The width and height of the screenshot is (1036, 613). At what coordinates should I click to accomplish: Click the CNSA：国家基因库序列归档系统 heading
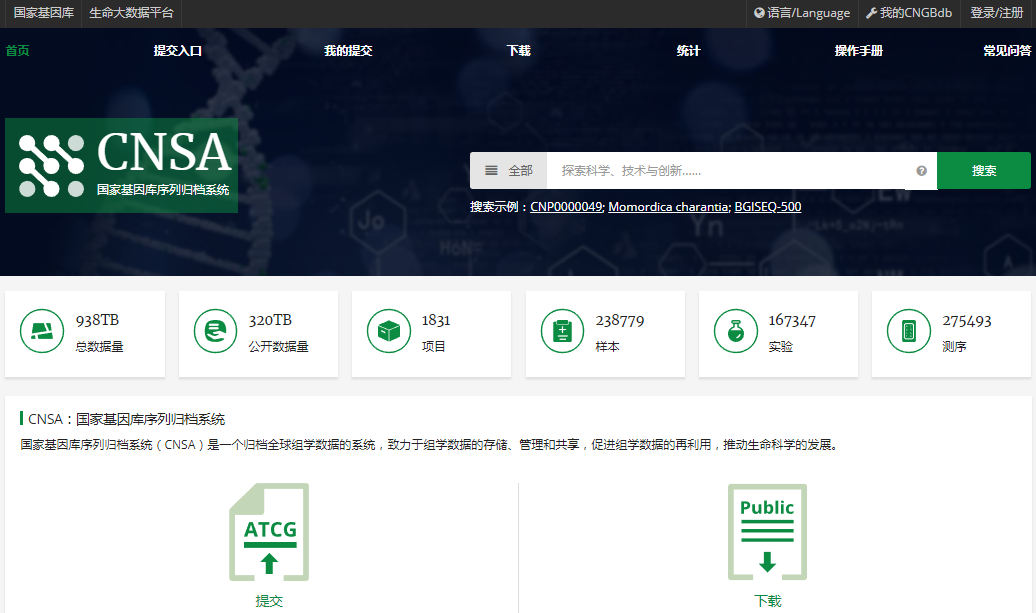[x=126, y=419]
